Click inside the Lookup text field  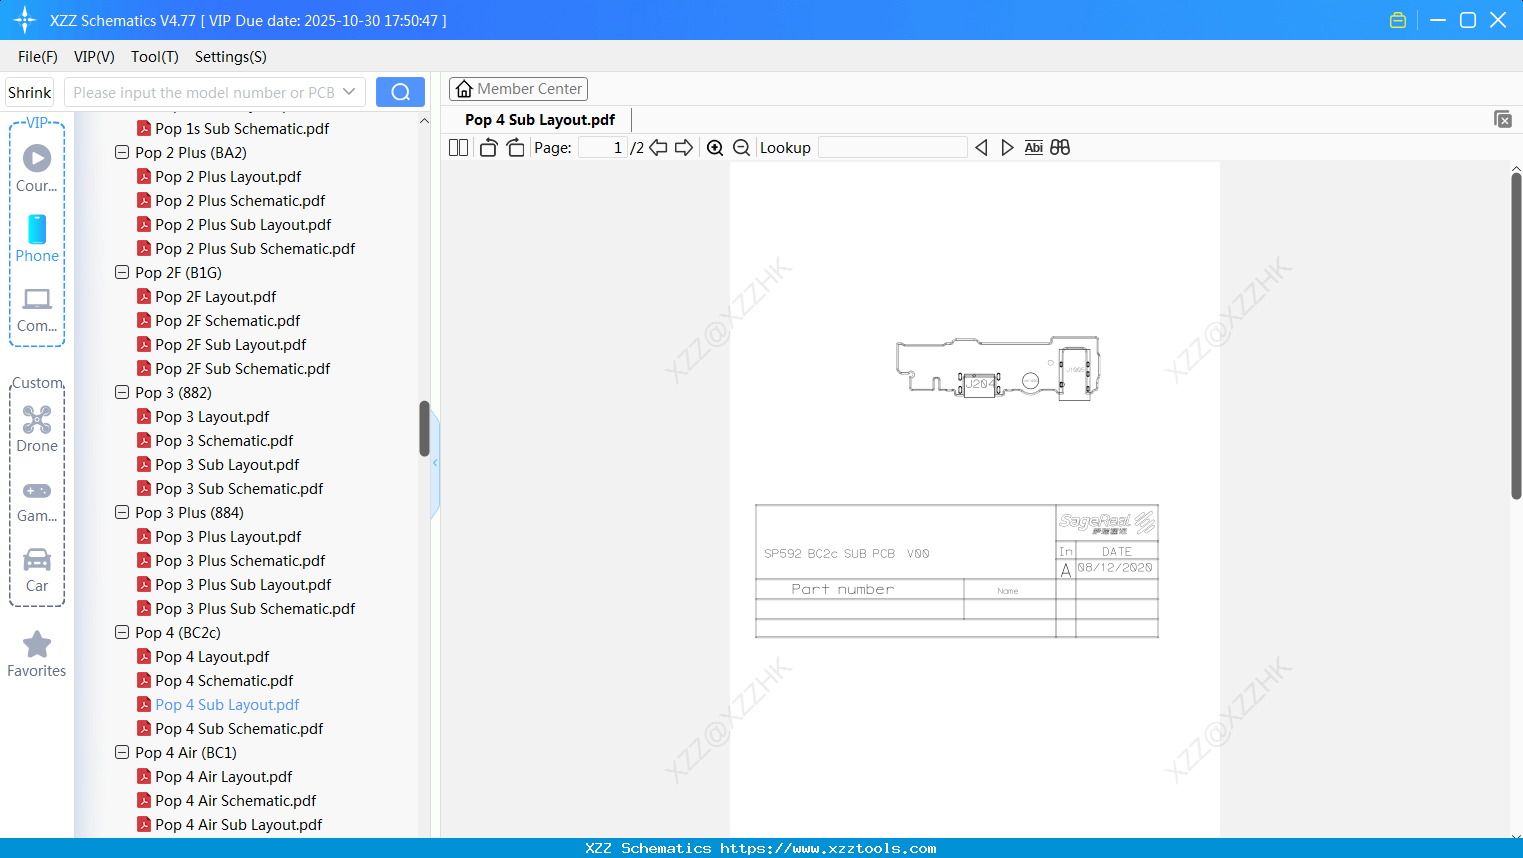892,147
